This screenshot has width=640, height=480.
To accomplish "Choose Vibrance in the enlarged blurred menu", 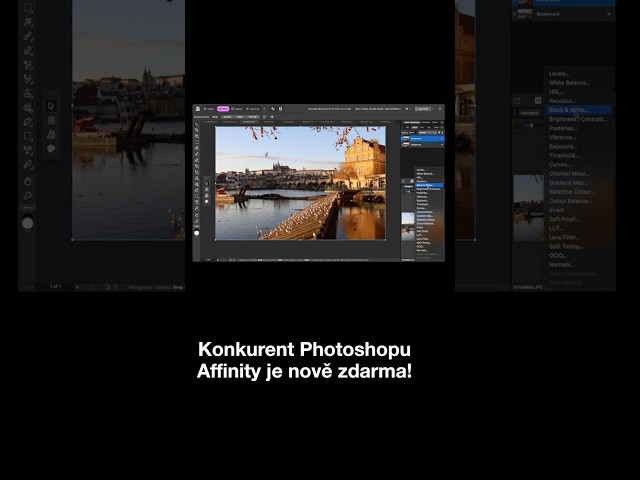I will 562,137.
